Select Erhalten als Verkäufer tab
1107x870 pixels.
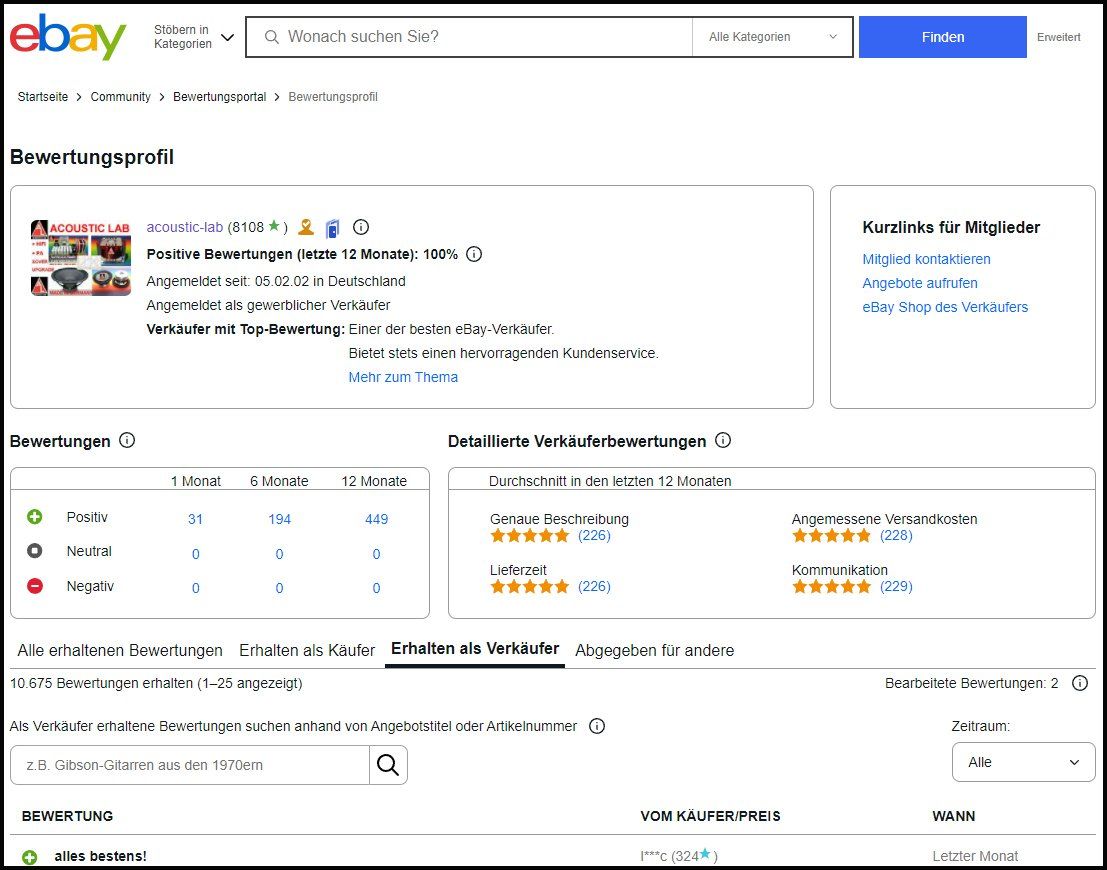click(475, 649)
